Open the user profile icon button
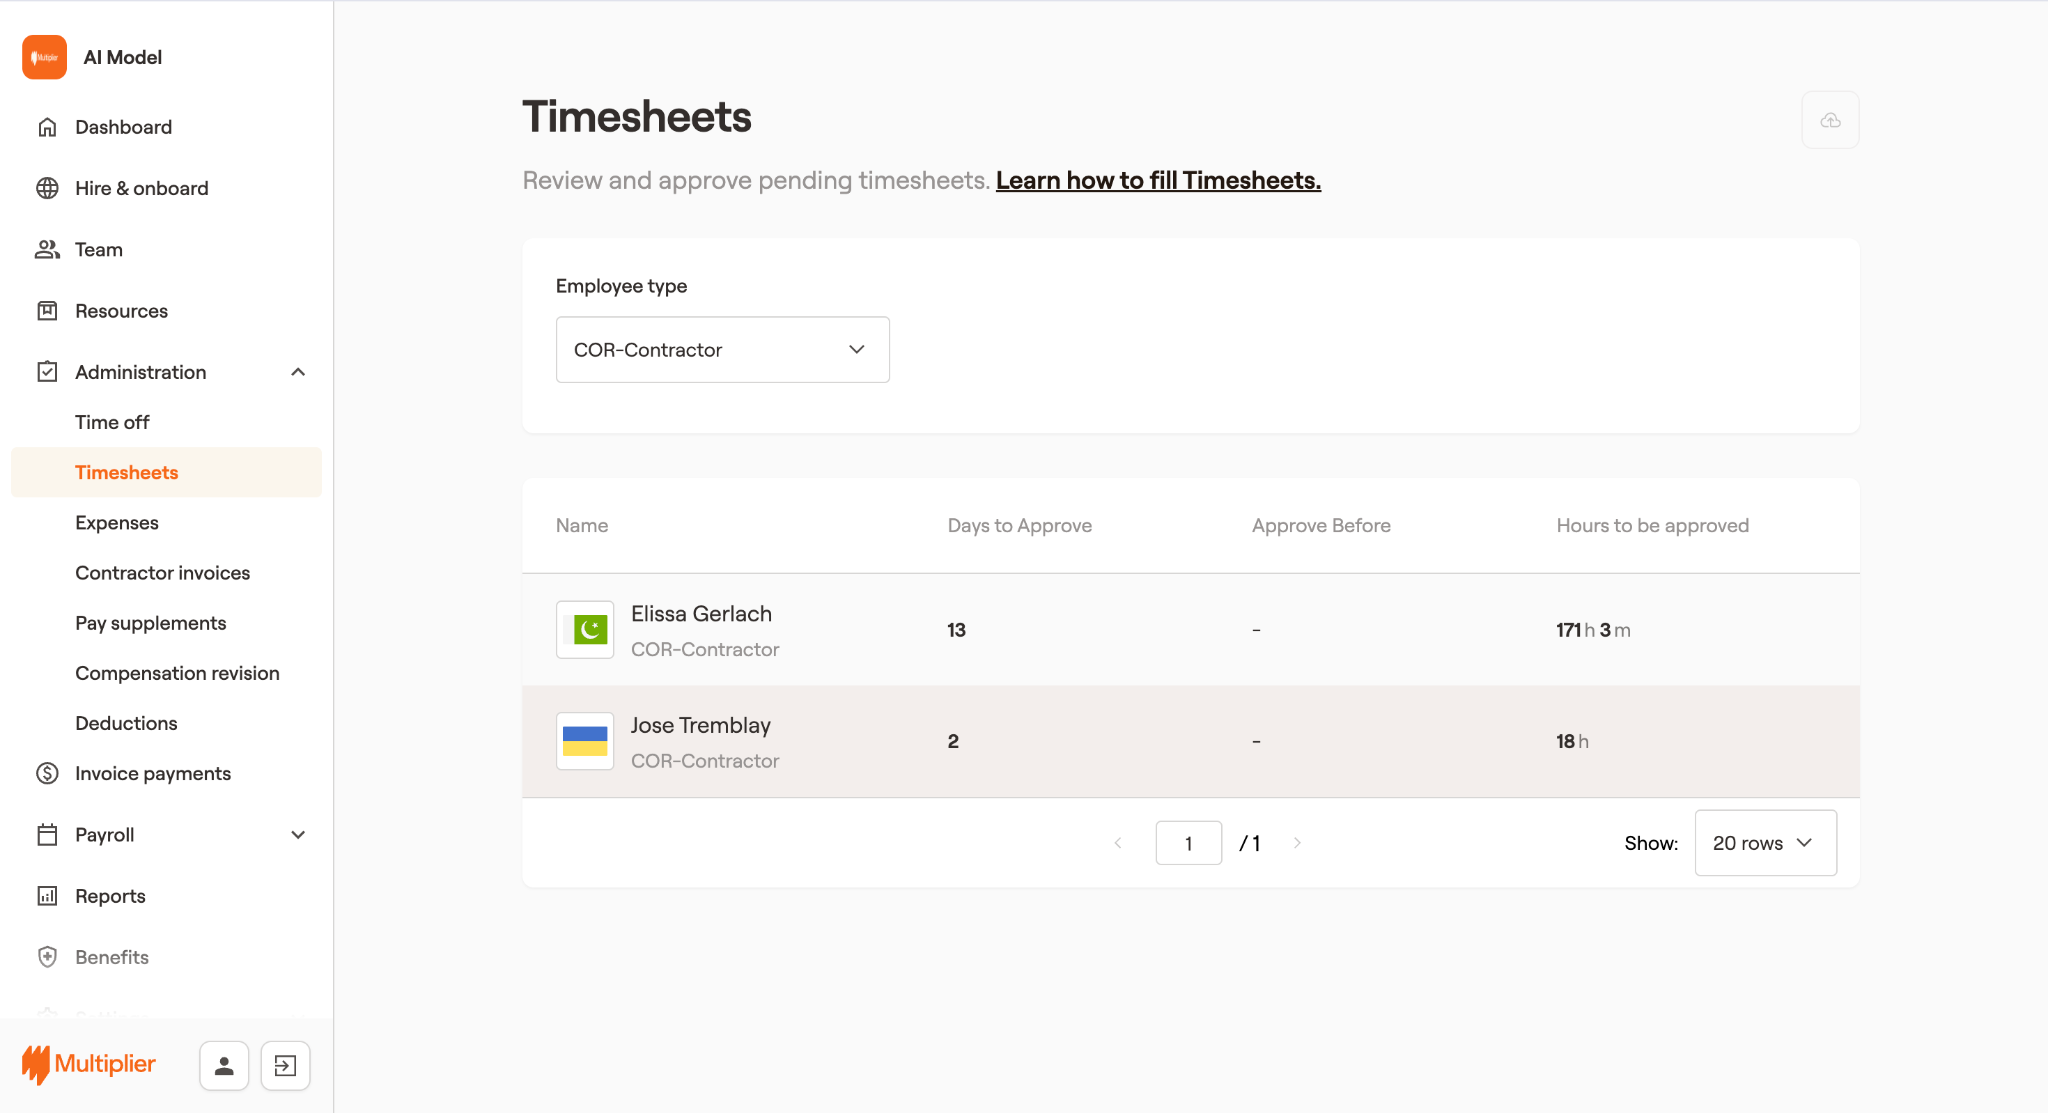 point(224,1066)
